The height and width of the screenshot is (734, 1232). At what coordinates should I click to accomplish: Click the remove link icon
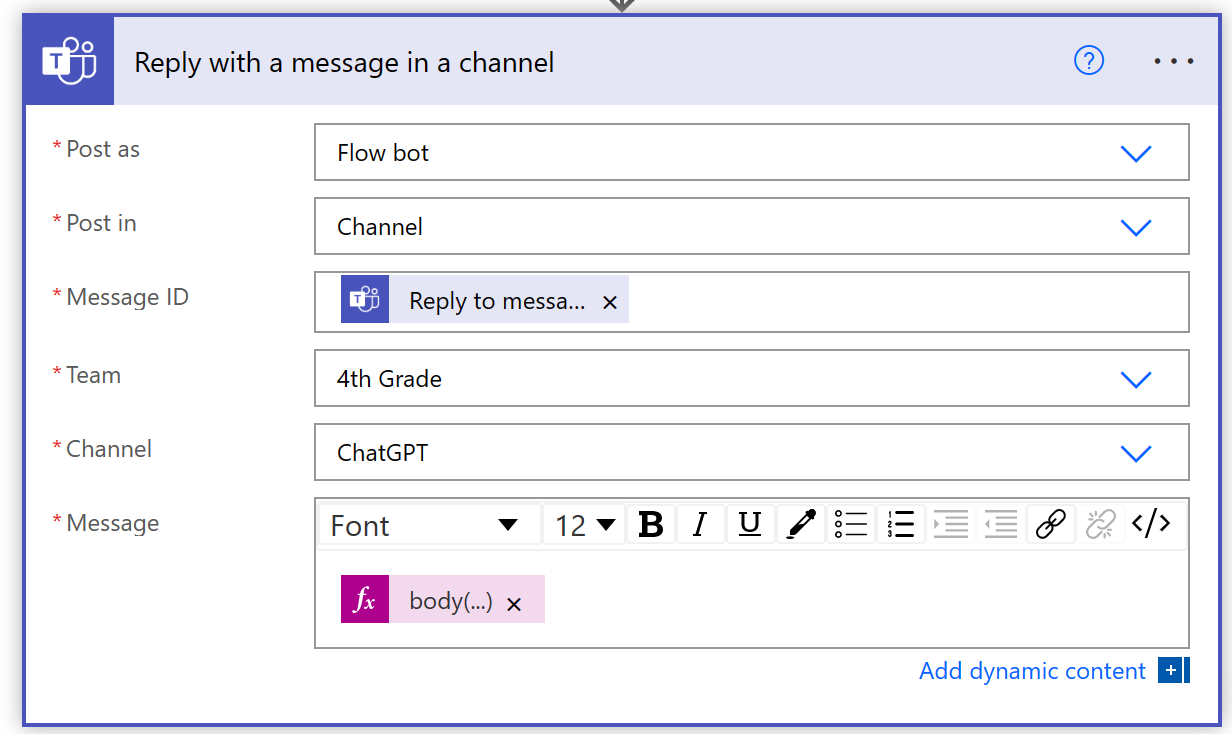1101,525
